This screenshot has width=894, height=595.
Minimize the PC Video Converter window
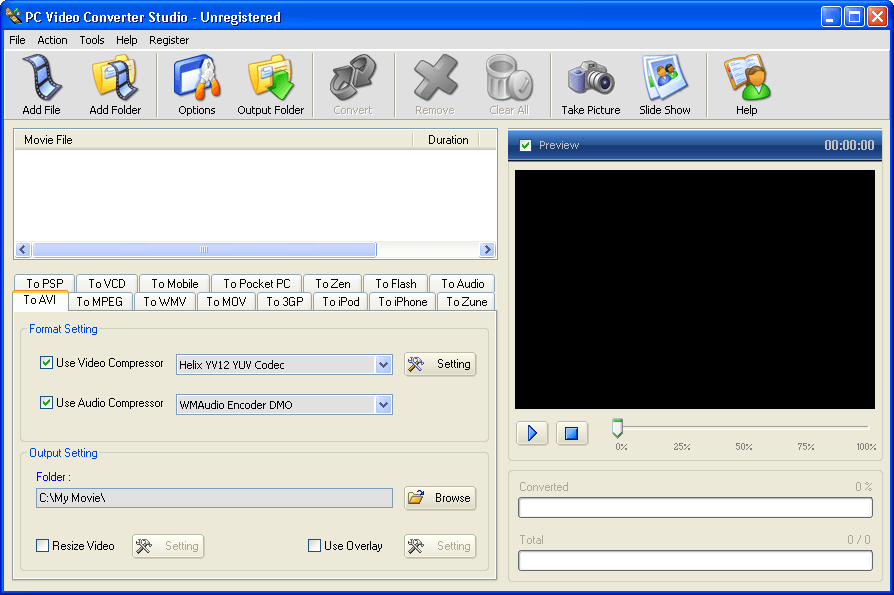831,17
